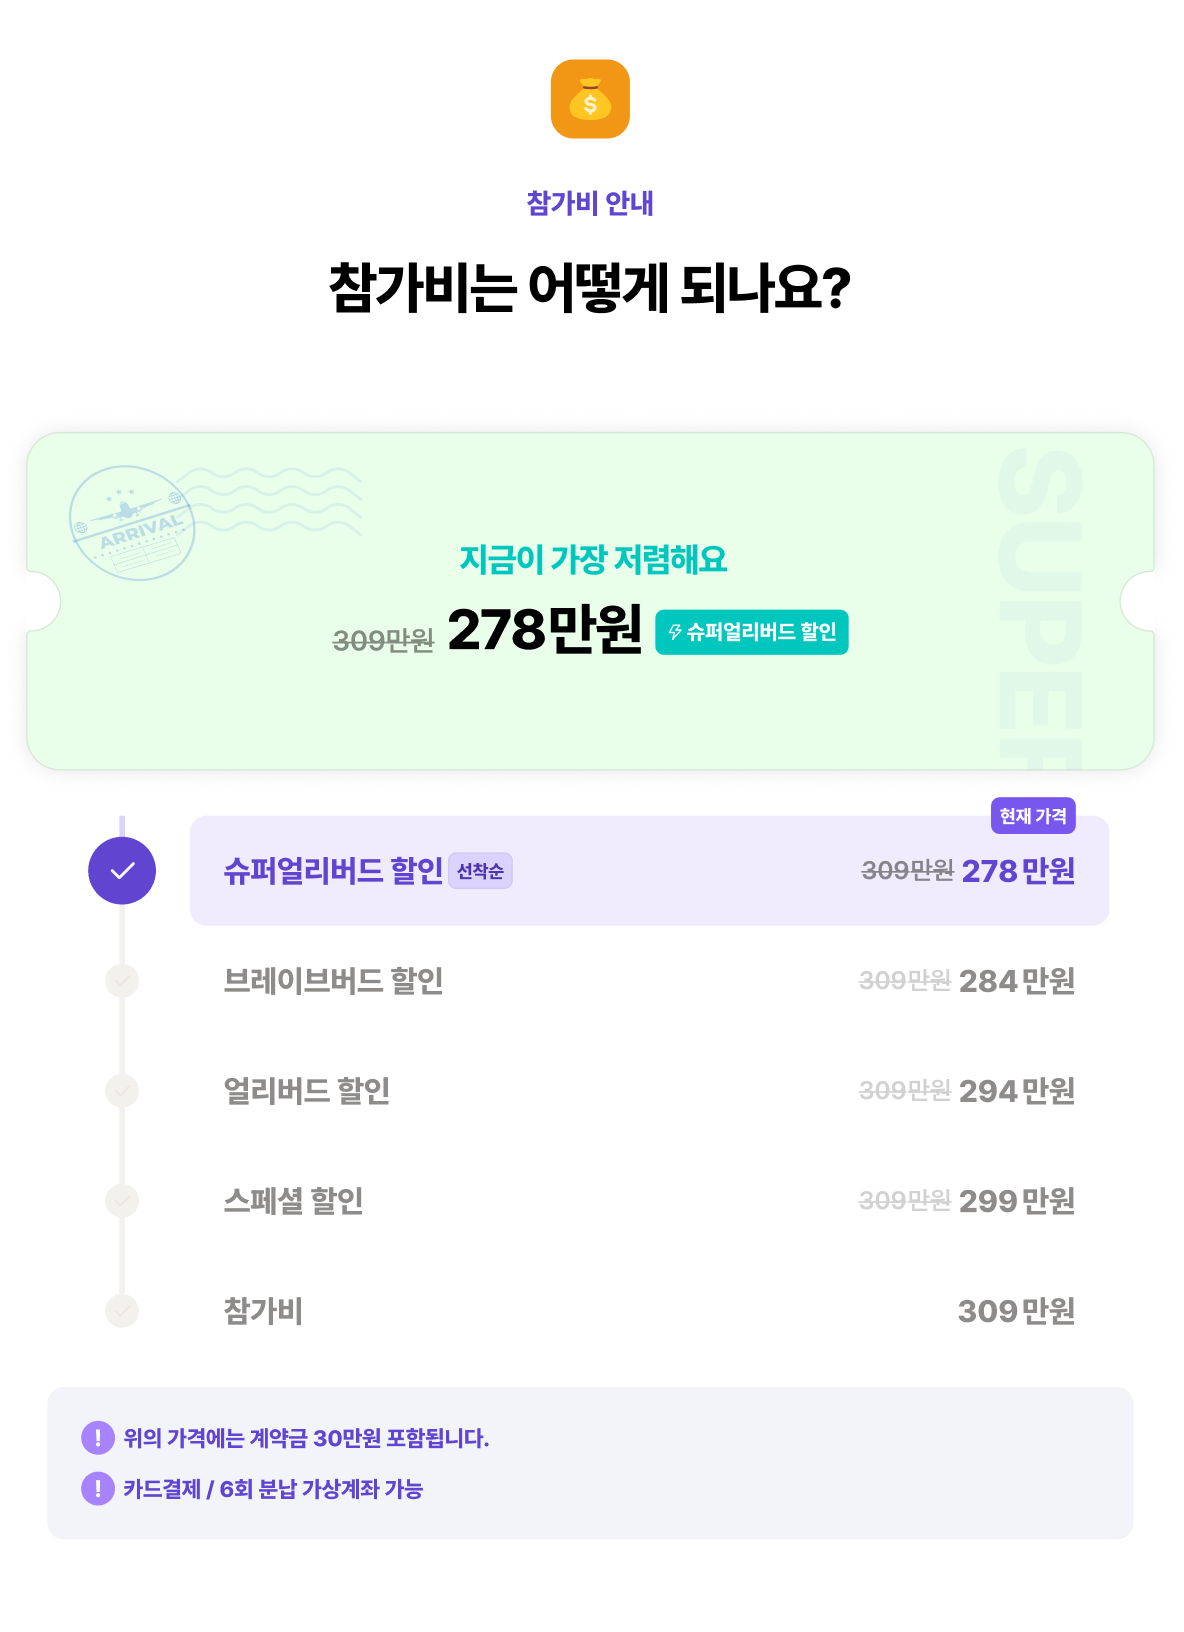Viewport: 1184px width, 1632px height.
Task: Click the 선착순 badge
Action: click(480, 871)
